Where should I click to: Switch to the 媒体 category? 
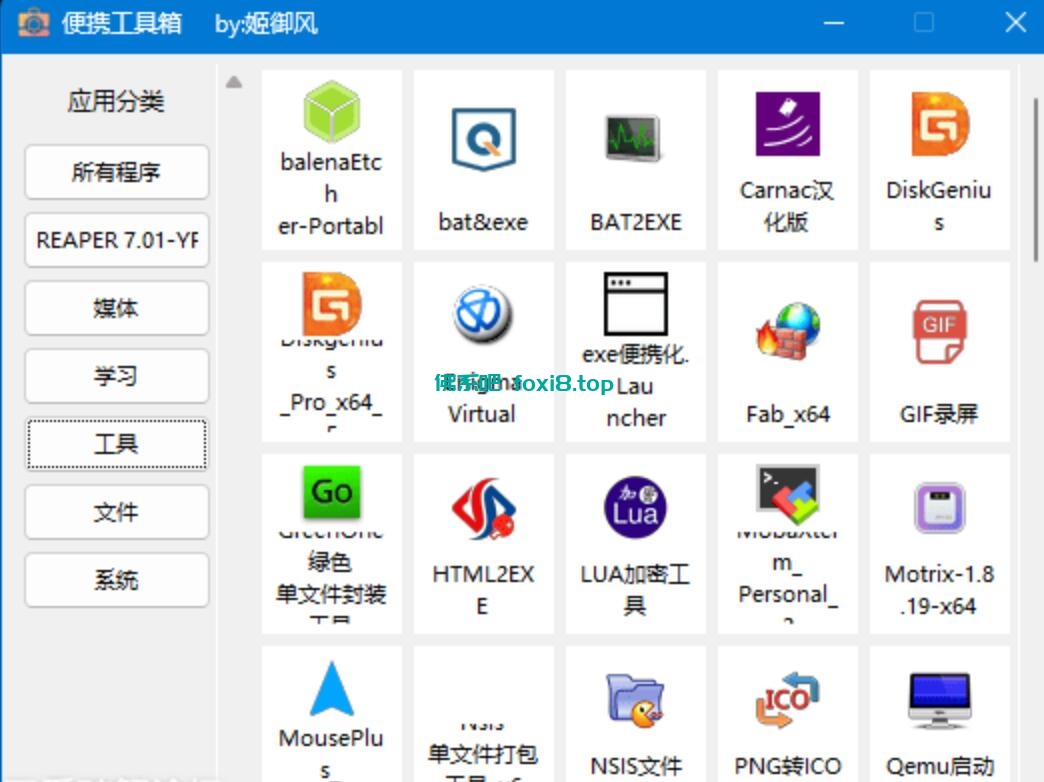[x=116, y=308]
